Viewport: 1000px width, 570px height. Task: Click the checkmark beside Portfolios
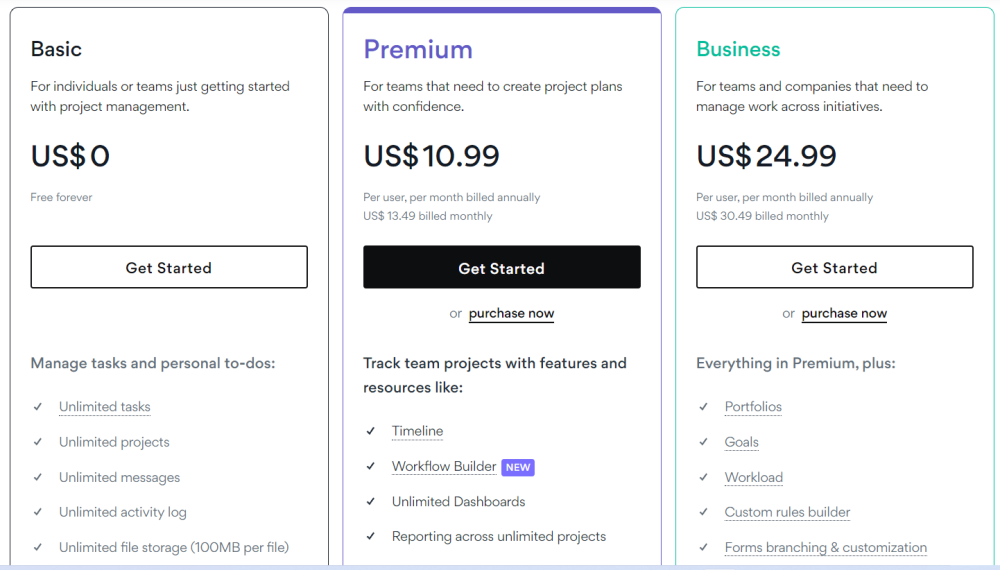703,407
